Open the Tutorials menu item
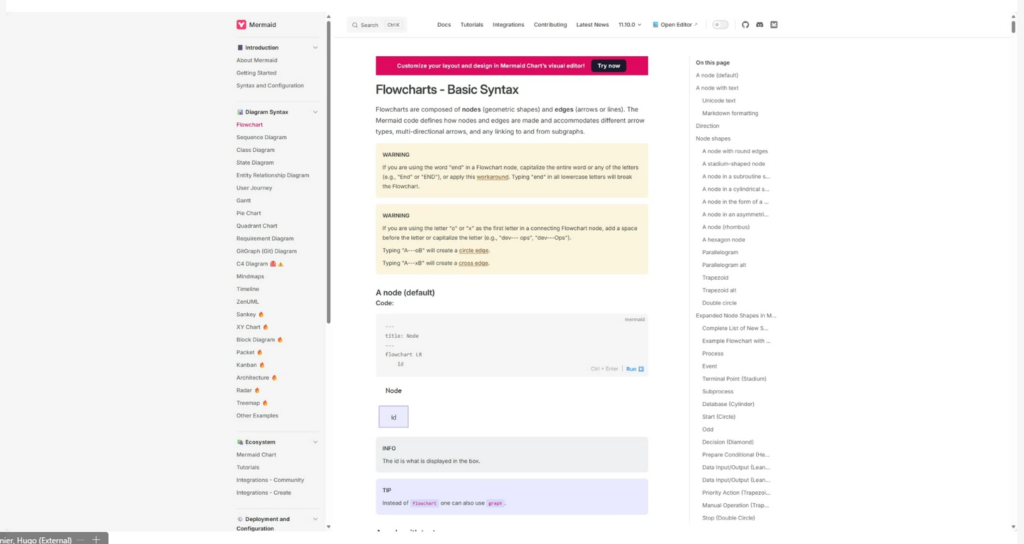Viewport: 1024px width, 544px height. pos(472,25)
